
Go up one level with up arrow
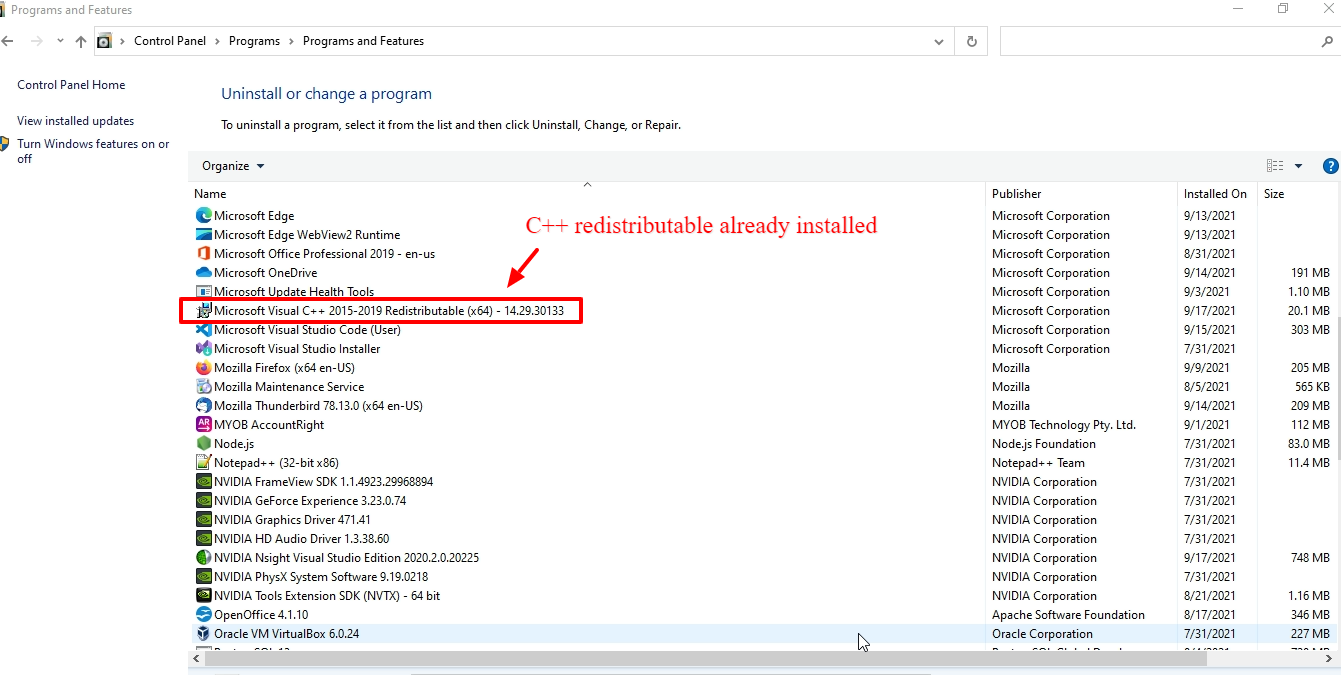[81, 41]
